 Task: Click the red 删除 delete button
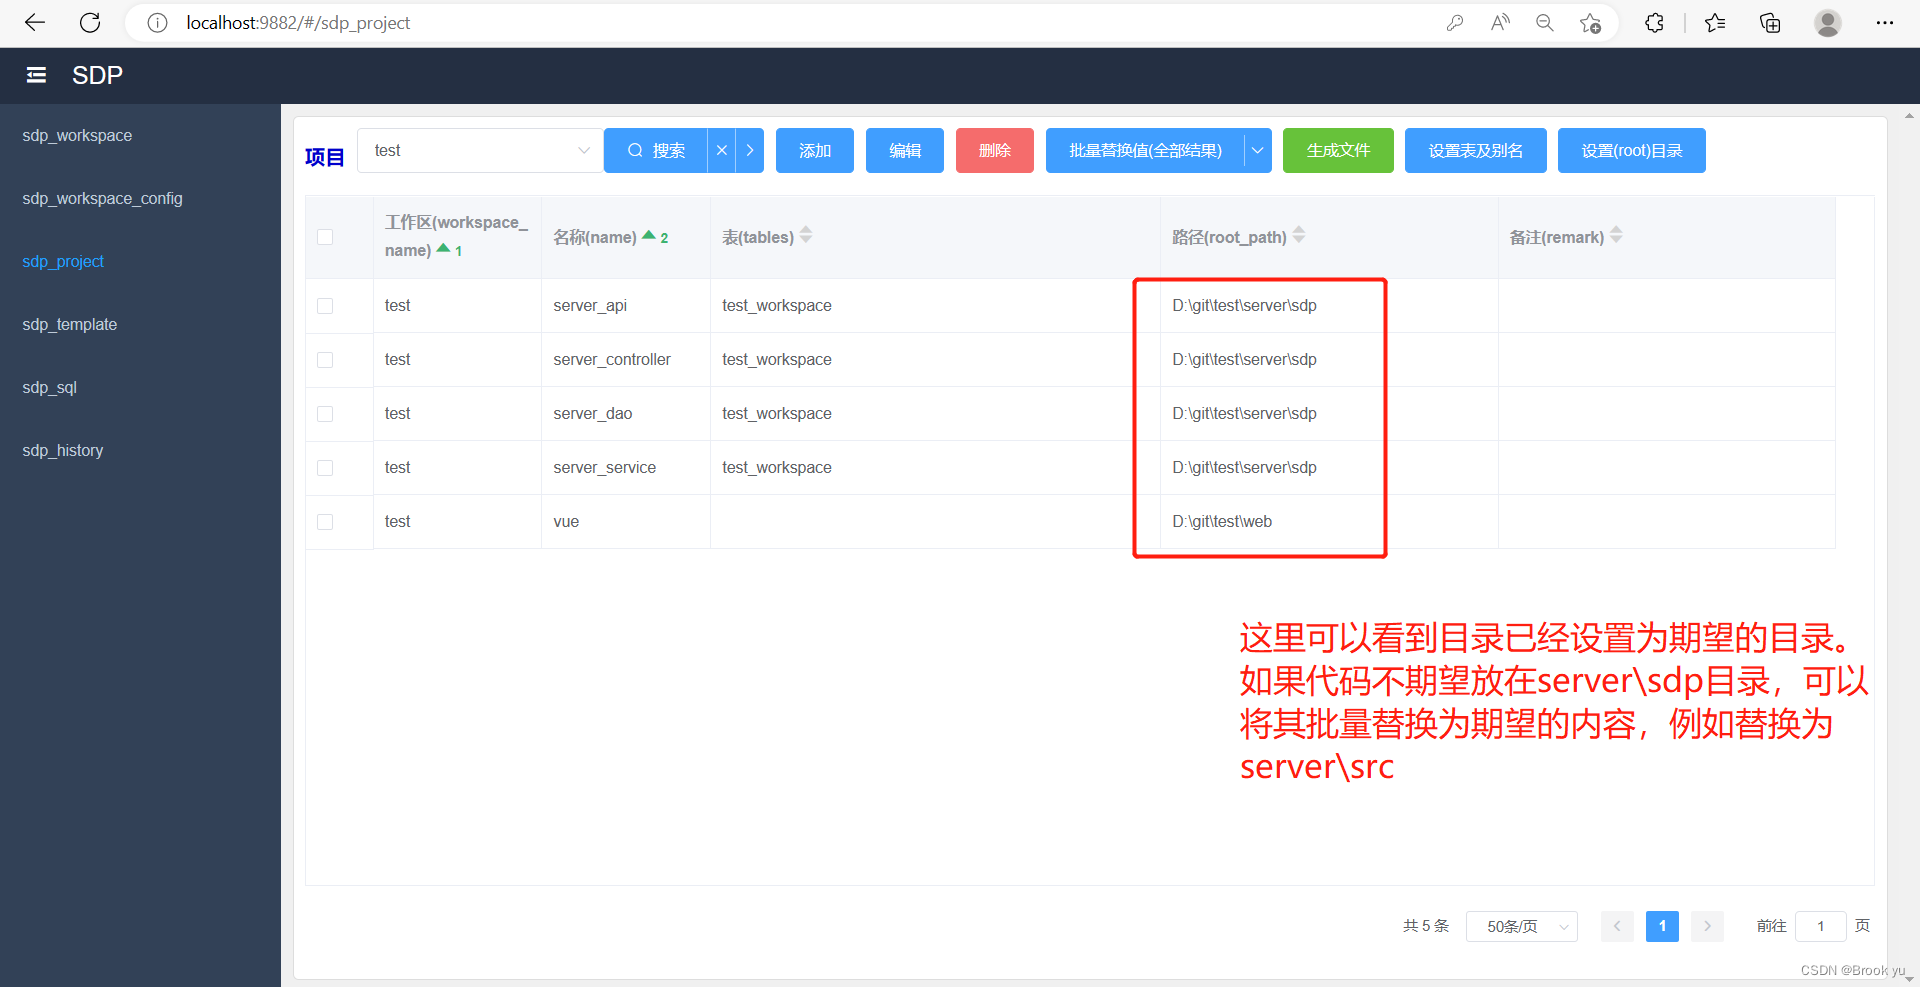pos(995,150)
